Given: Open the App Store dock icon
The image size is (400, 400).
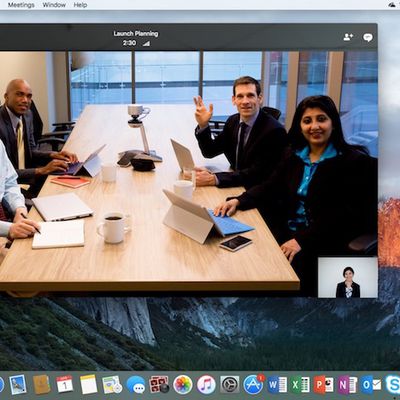Looking at the screenshot, I should (253, 385).
